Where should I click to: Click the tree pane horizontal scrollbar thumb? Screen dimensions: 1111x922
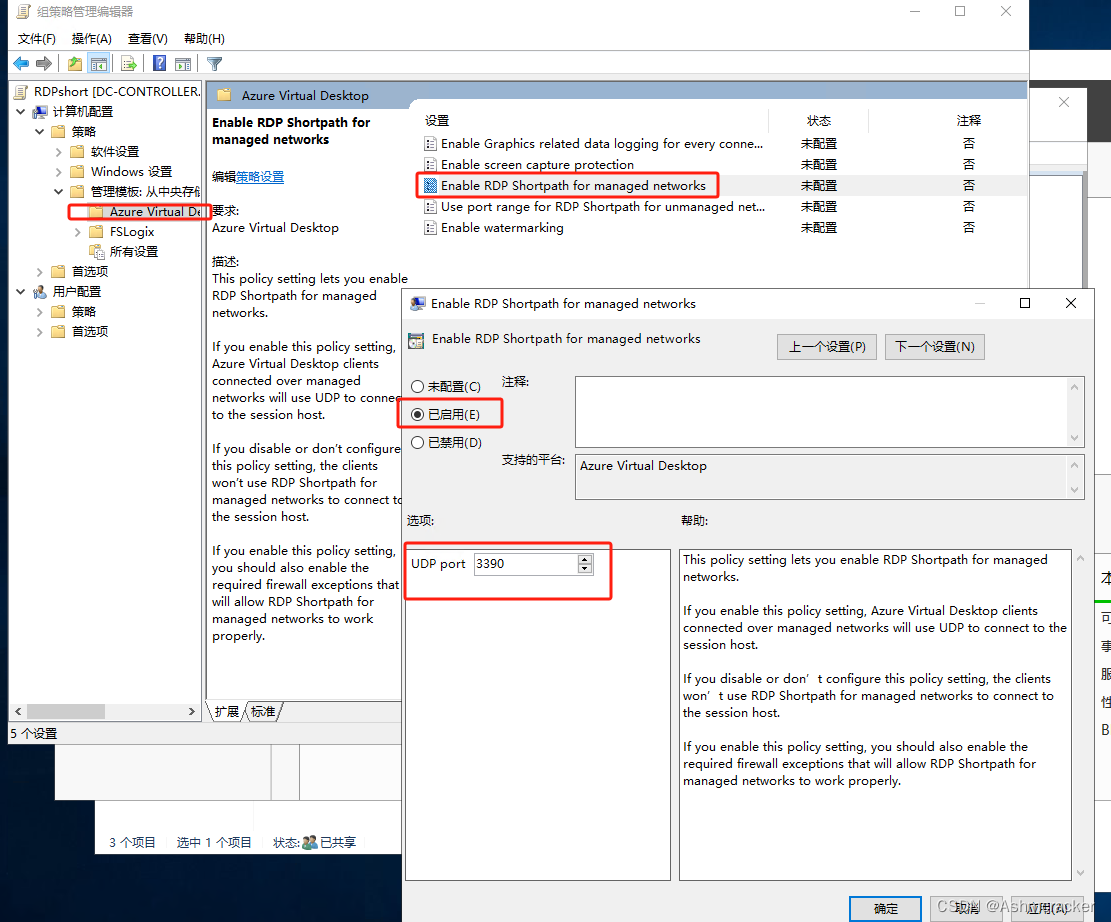coord(66,712)
